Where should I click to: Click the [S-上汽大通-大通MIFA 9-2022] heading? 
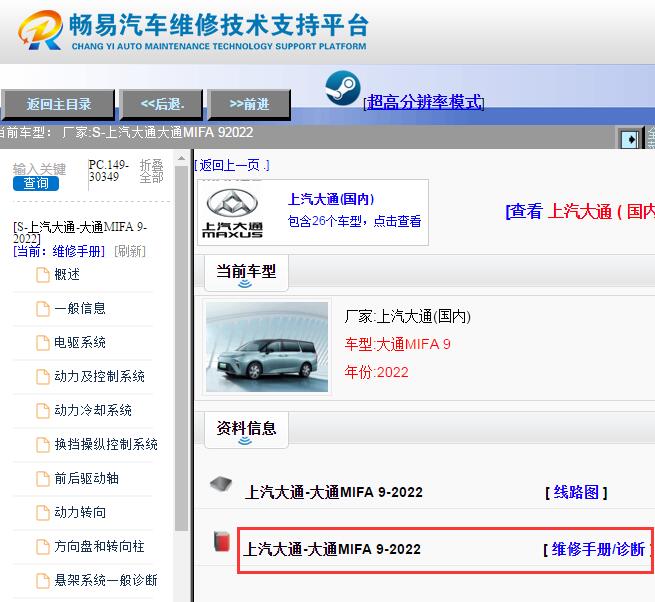80,233
